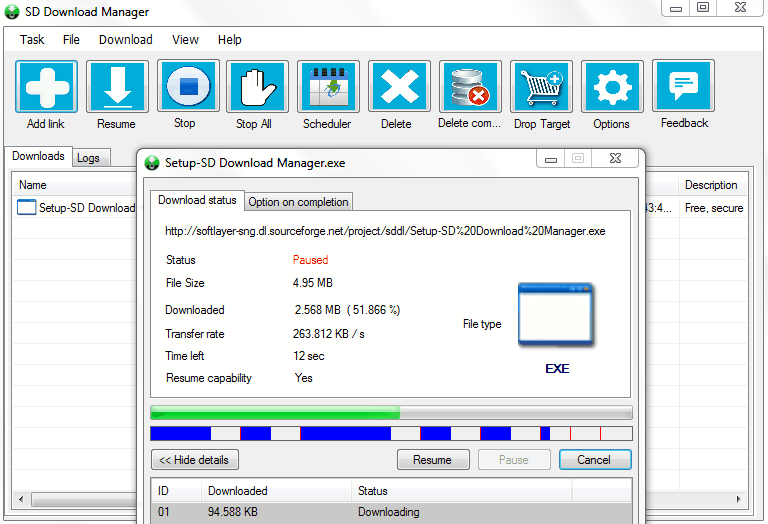Open the Download menu
Image resolution: width=768 pixels, height=524 pixels.
(125, 40)
